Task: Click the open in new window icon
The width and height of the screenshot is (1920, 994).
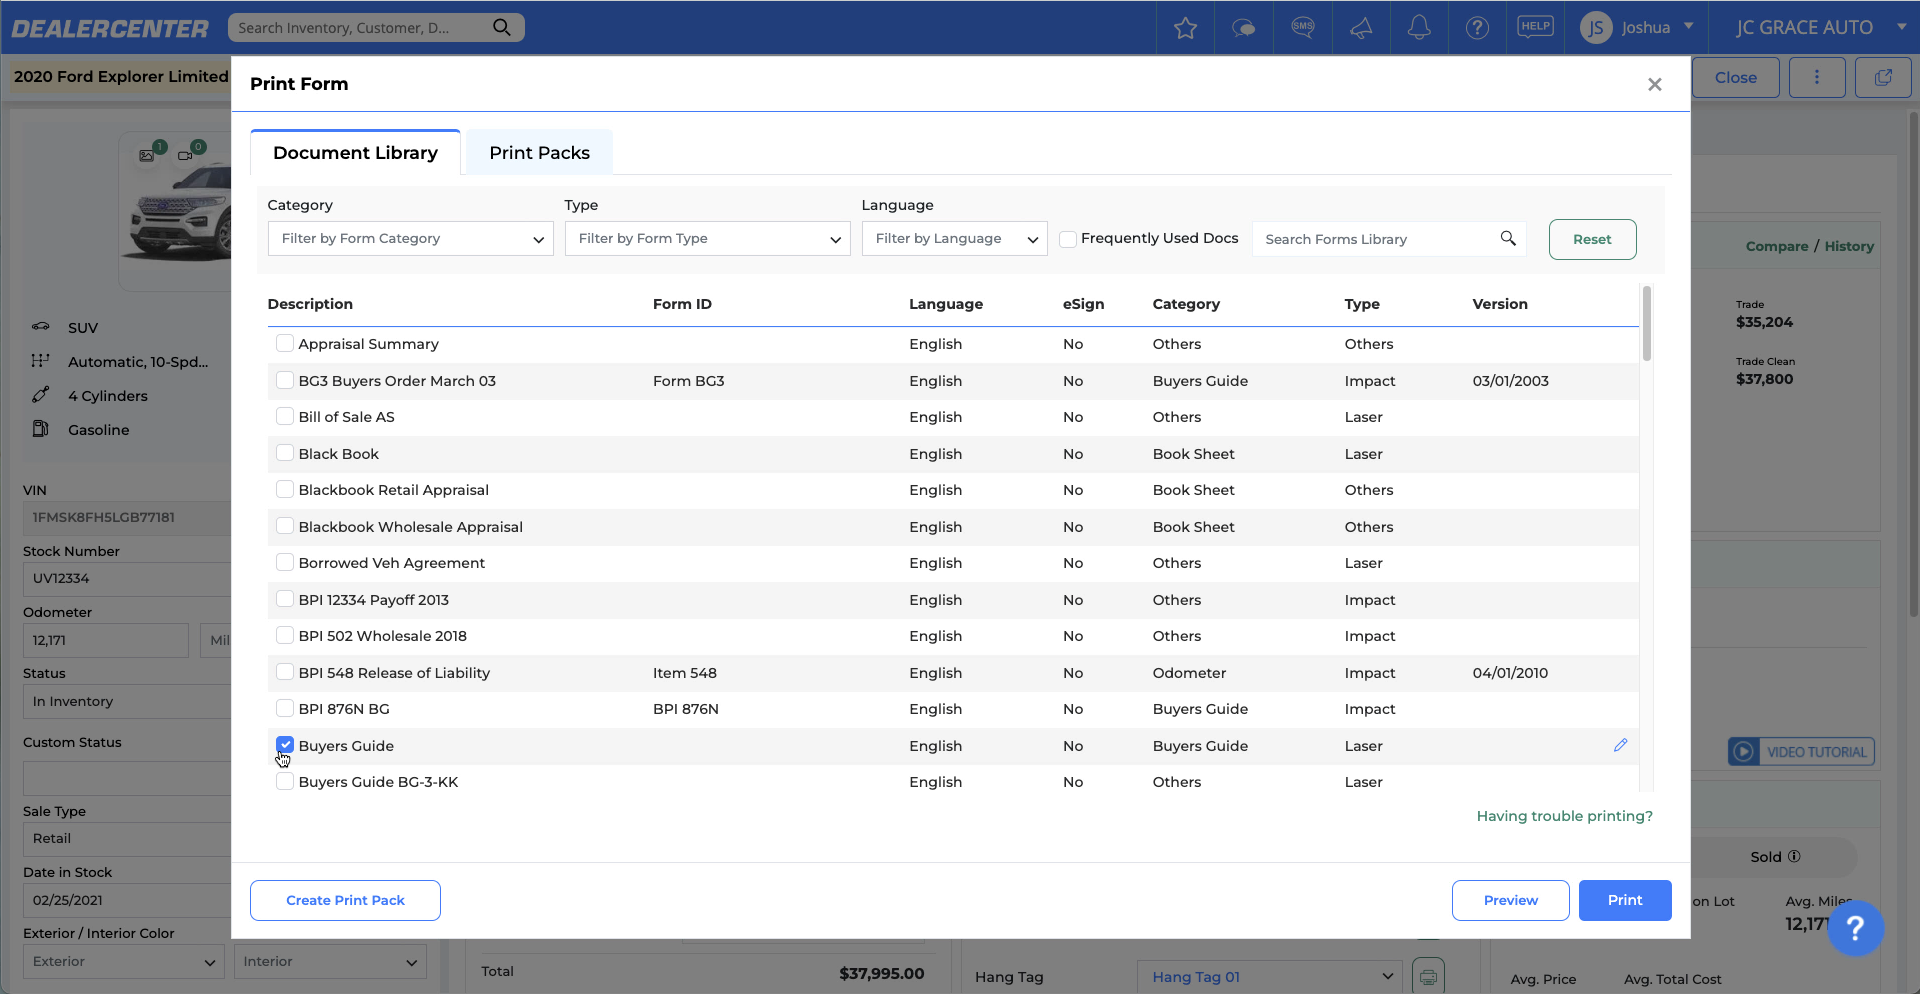Action: 1883,77
